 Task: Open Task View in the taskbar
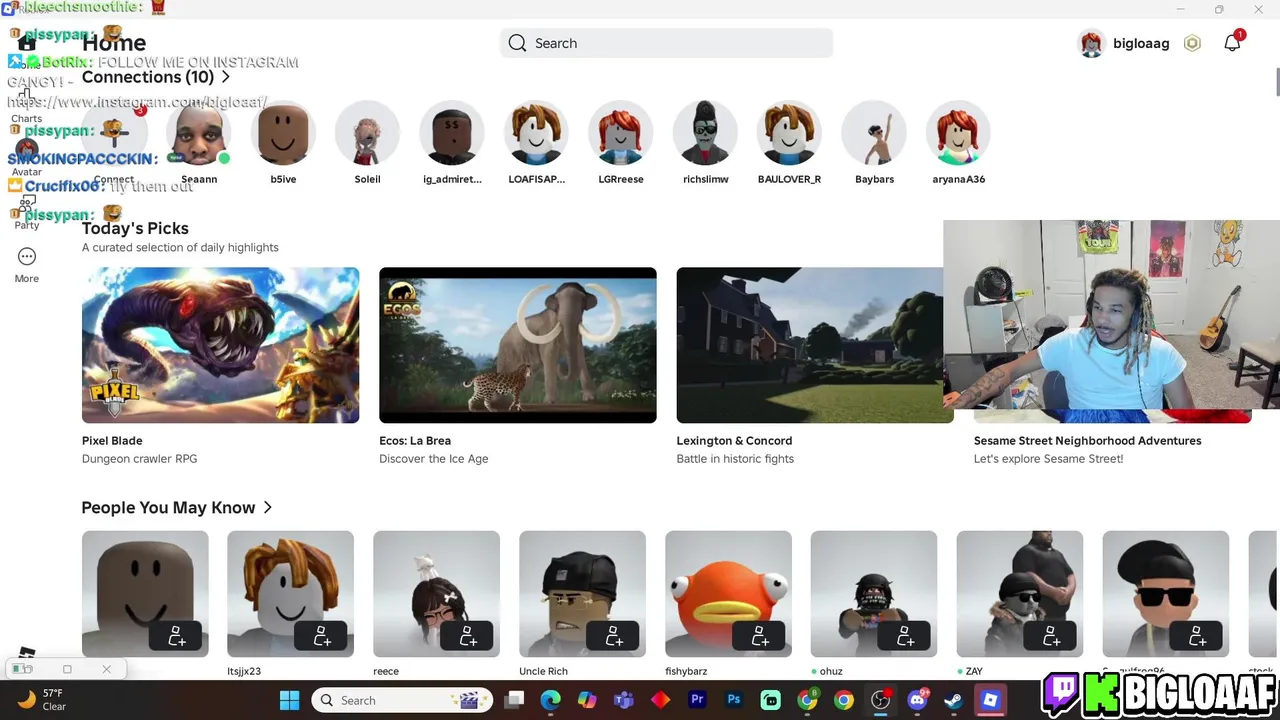pos(514,700)
